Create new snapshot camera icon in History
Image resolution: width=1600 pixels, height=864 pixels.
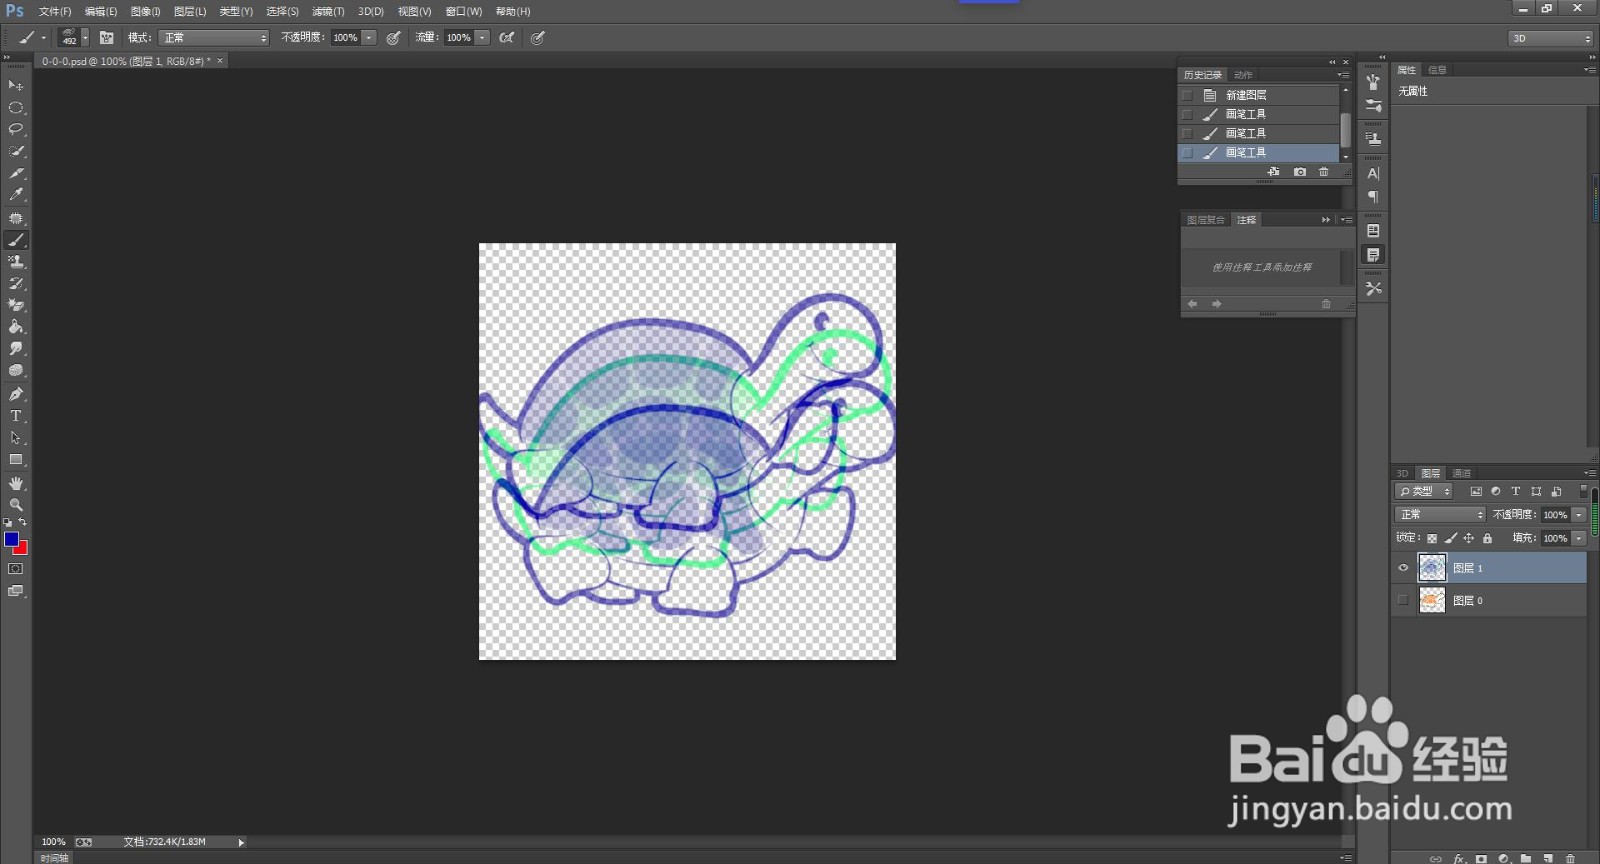coord(1299,172)
